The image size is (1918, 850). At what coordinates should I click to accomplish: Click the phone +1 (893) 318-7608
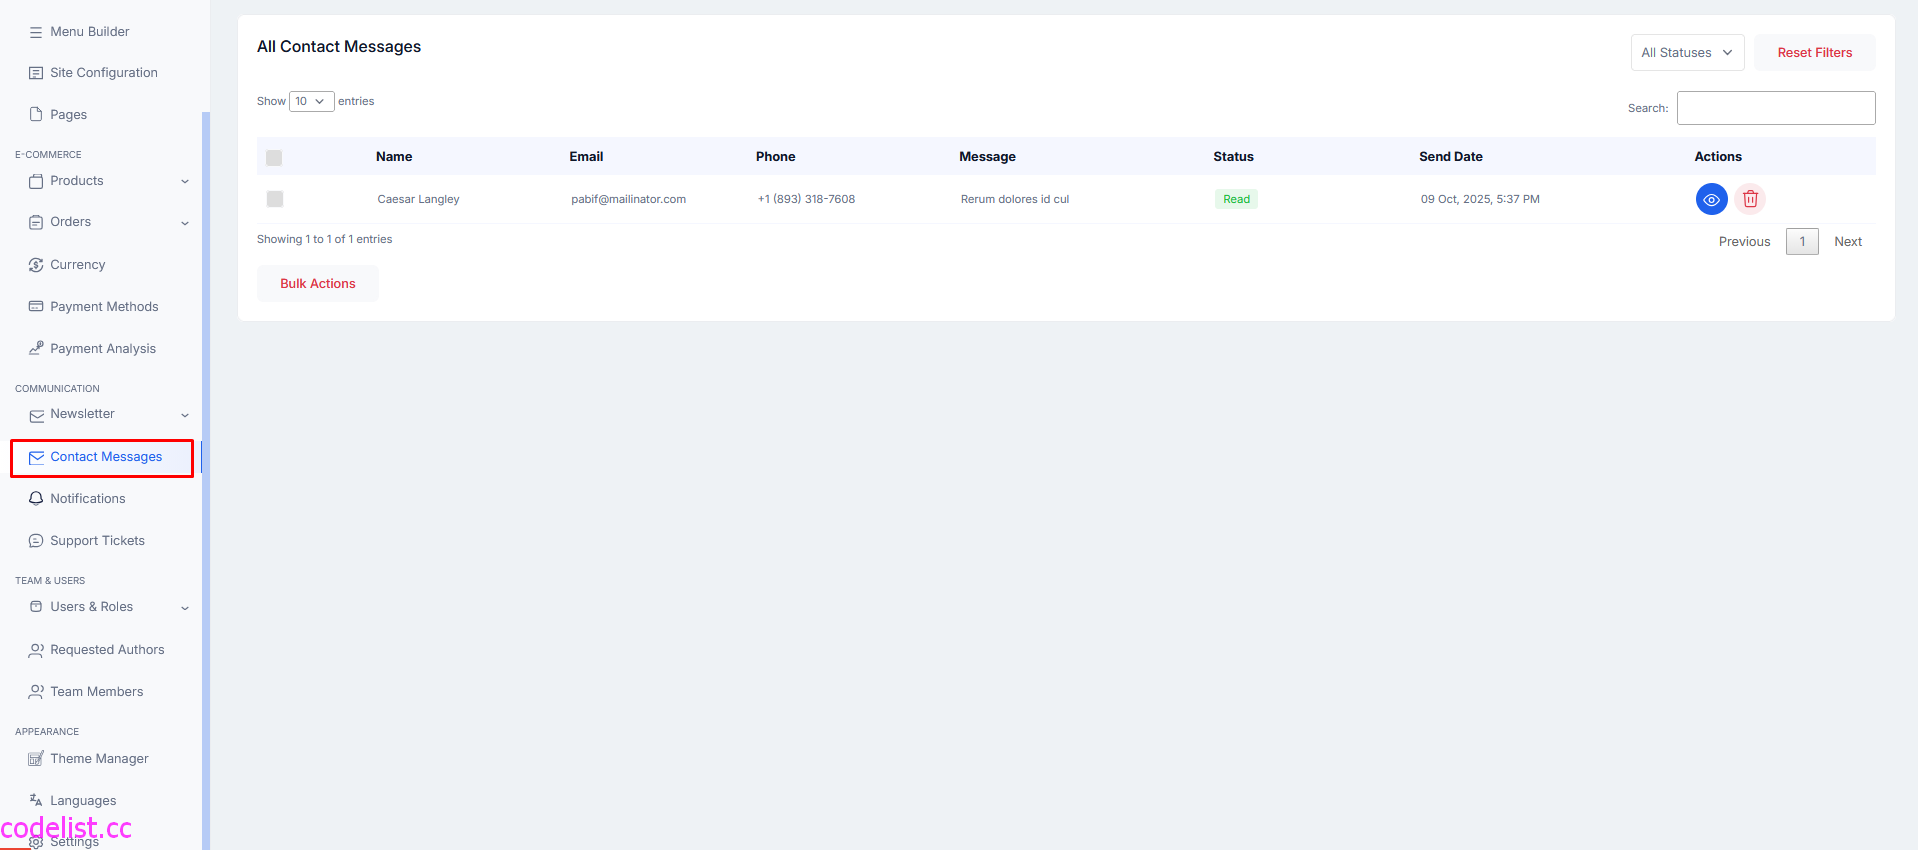(806, 199)
